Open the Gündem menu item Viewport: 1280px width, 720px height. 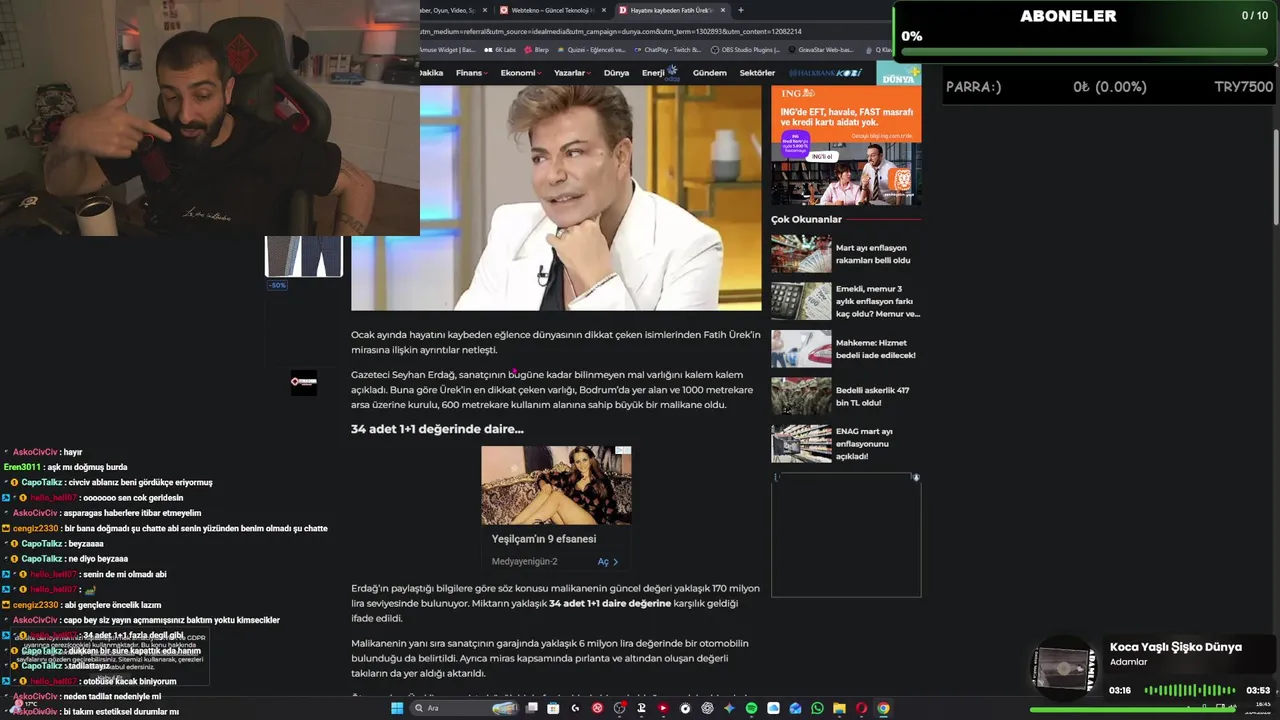point(710,73)
